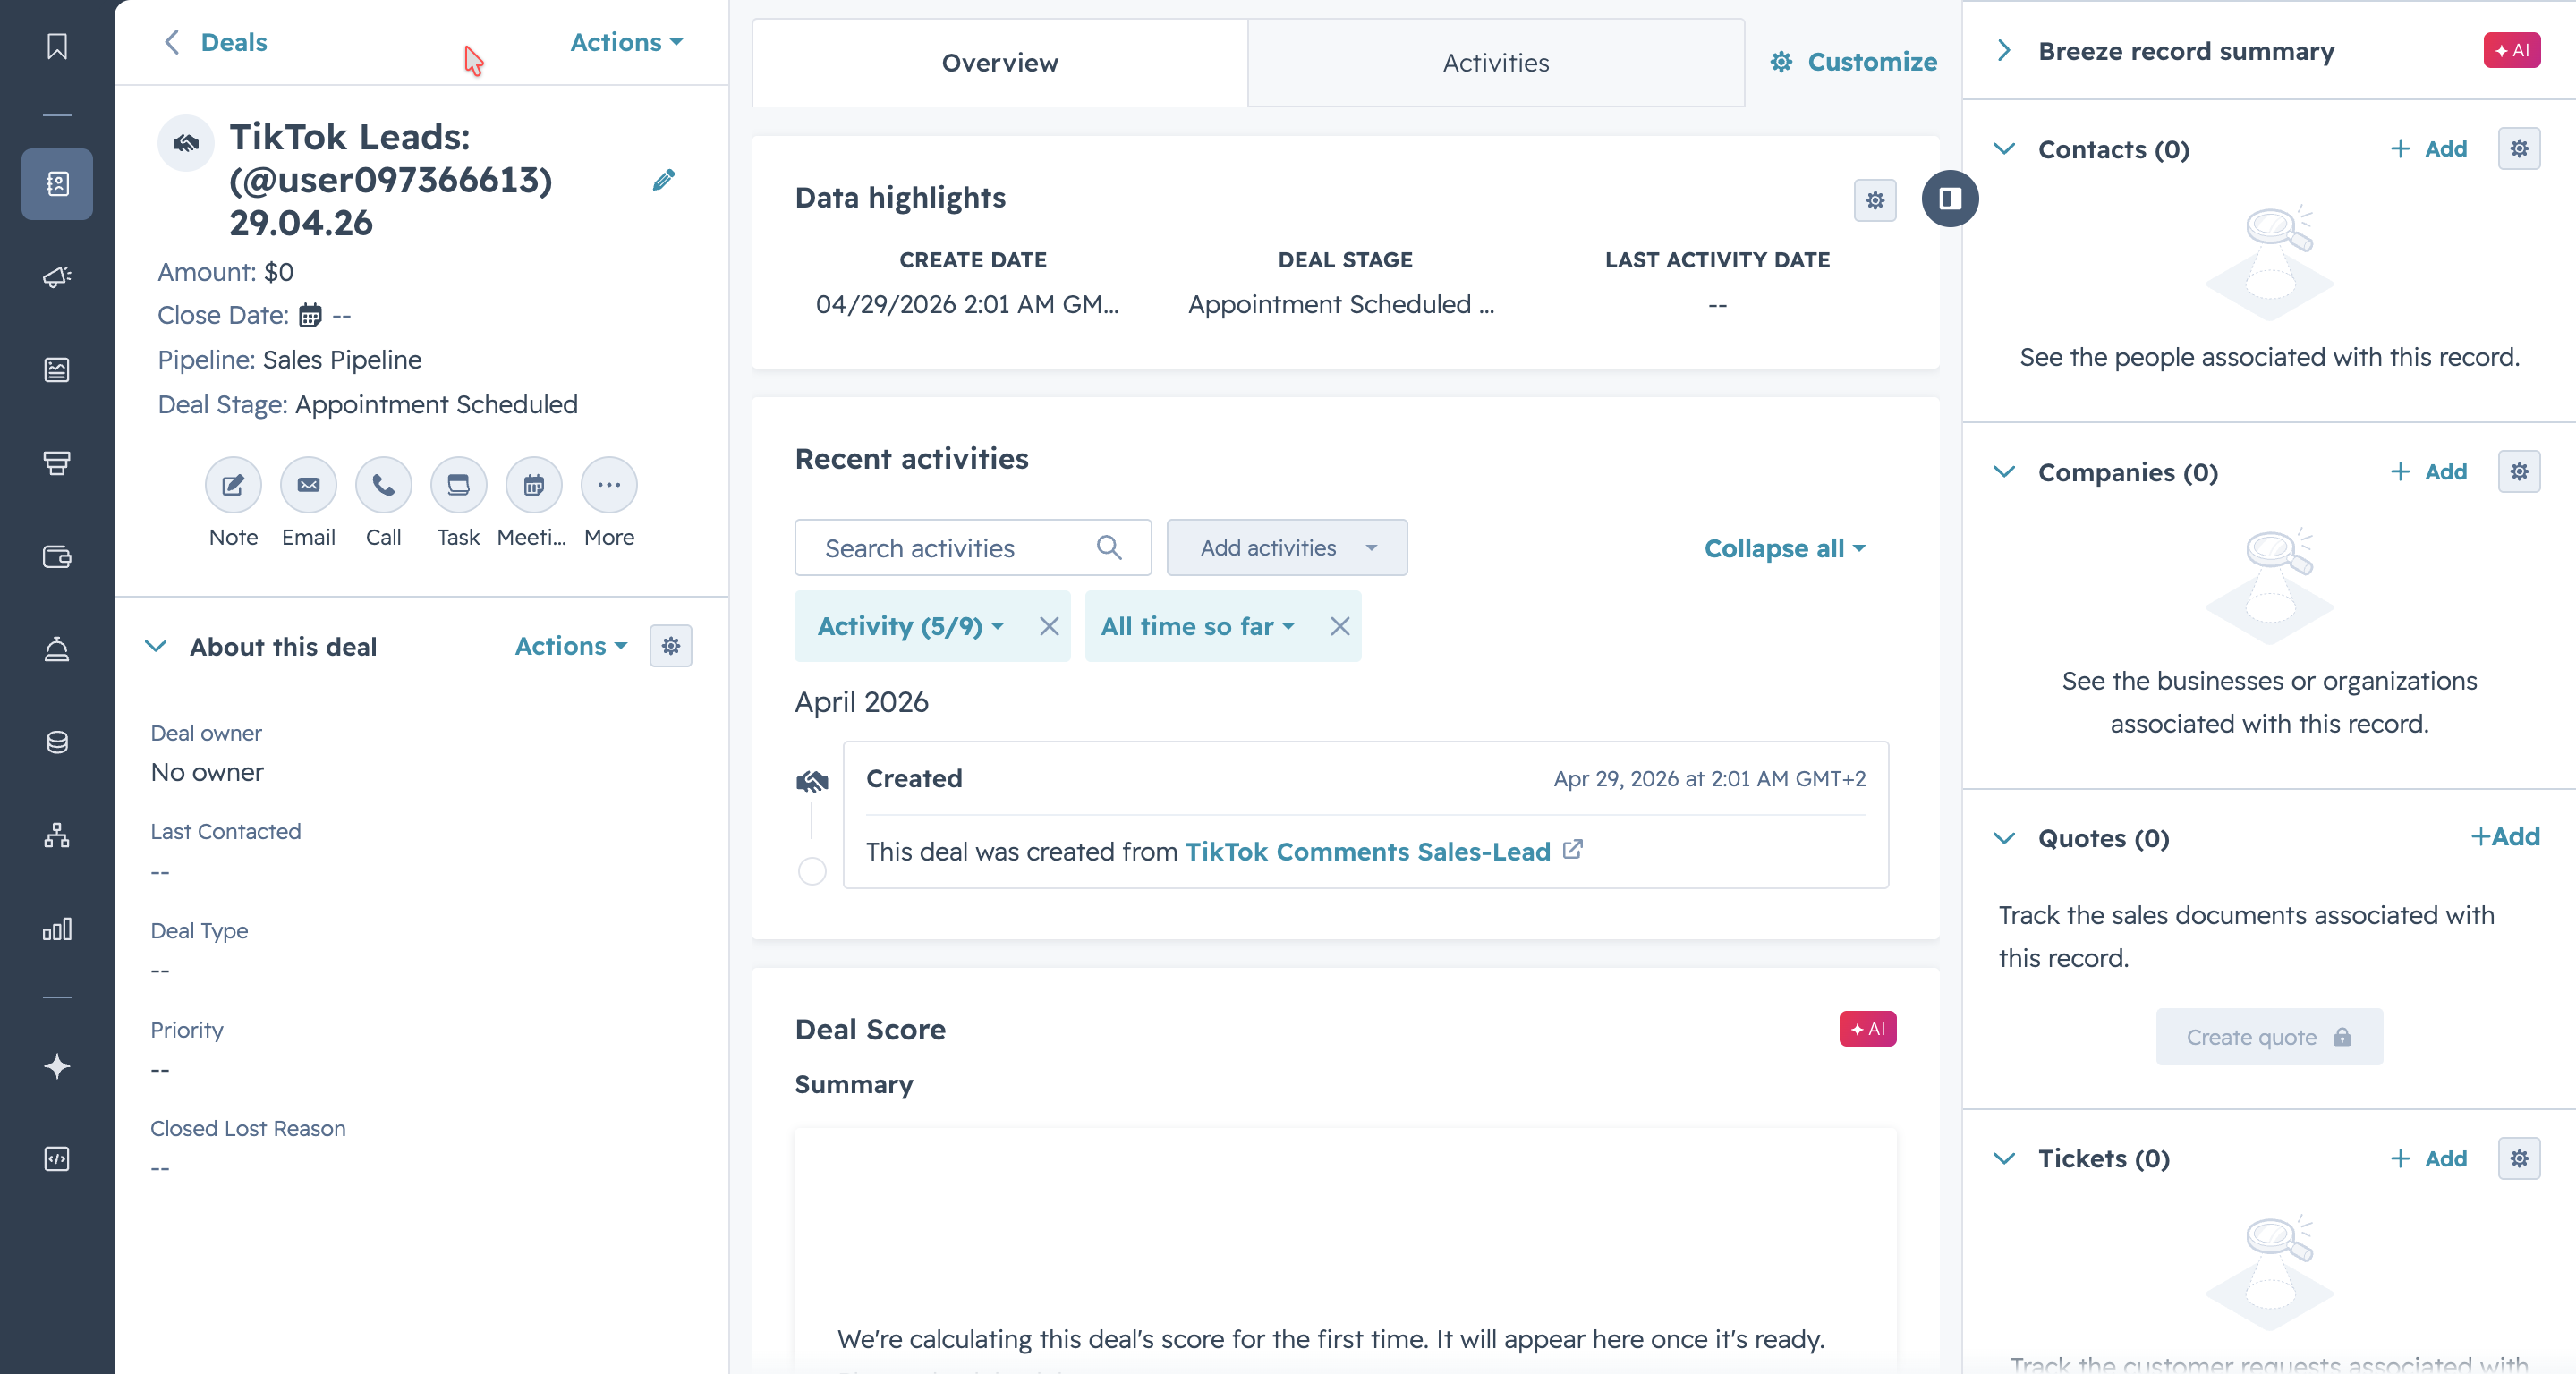Toggle the timeline circle under Created activity
Screen dimensions: 2576x1374
pyautogui.click(x=812, y=871)
